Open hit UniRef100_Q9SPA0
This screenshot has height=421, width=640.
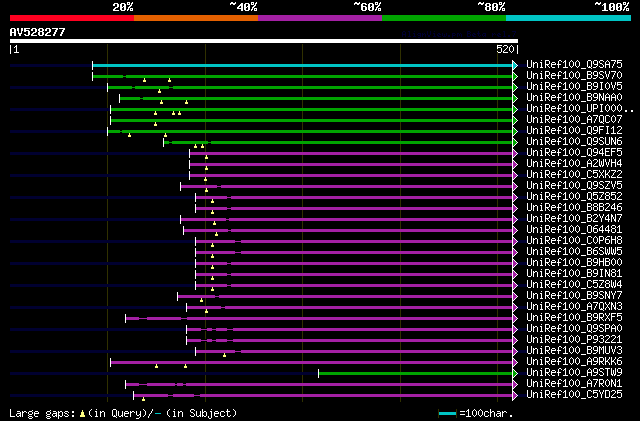point(574,329)
